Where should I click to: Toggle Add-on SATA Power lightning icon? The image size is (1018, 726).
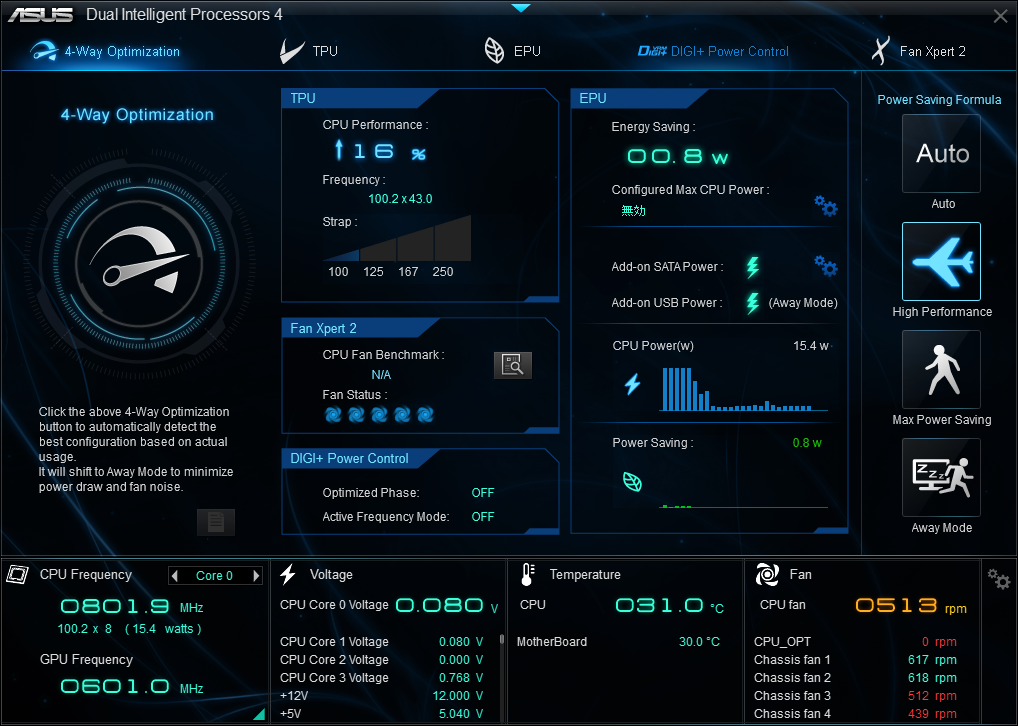pos(752,267)
